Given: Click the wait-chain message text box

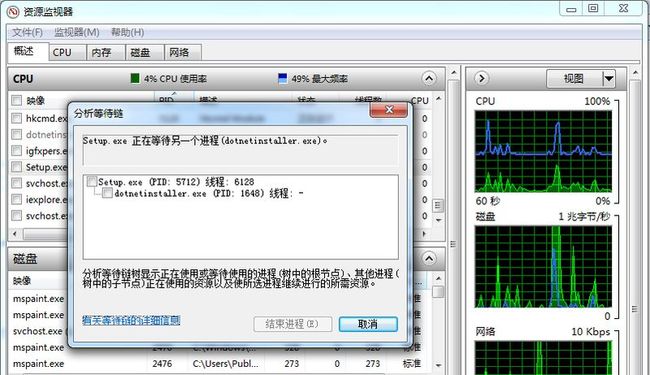Looking at the screenshot, I should [x=240, y=150].
